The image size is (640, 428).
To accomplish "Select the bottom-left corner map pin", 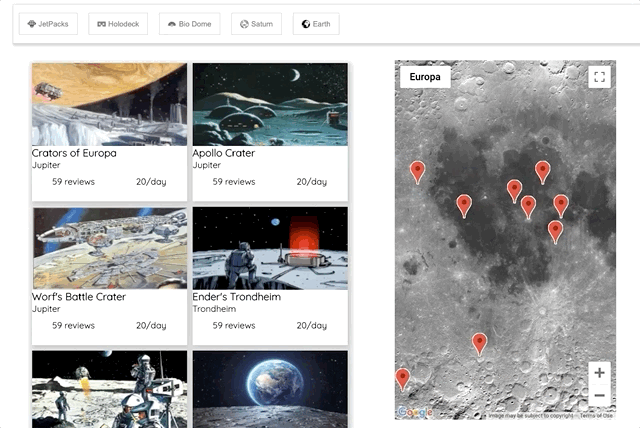I will click(x=403, y=378).
